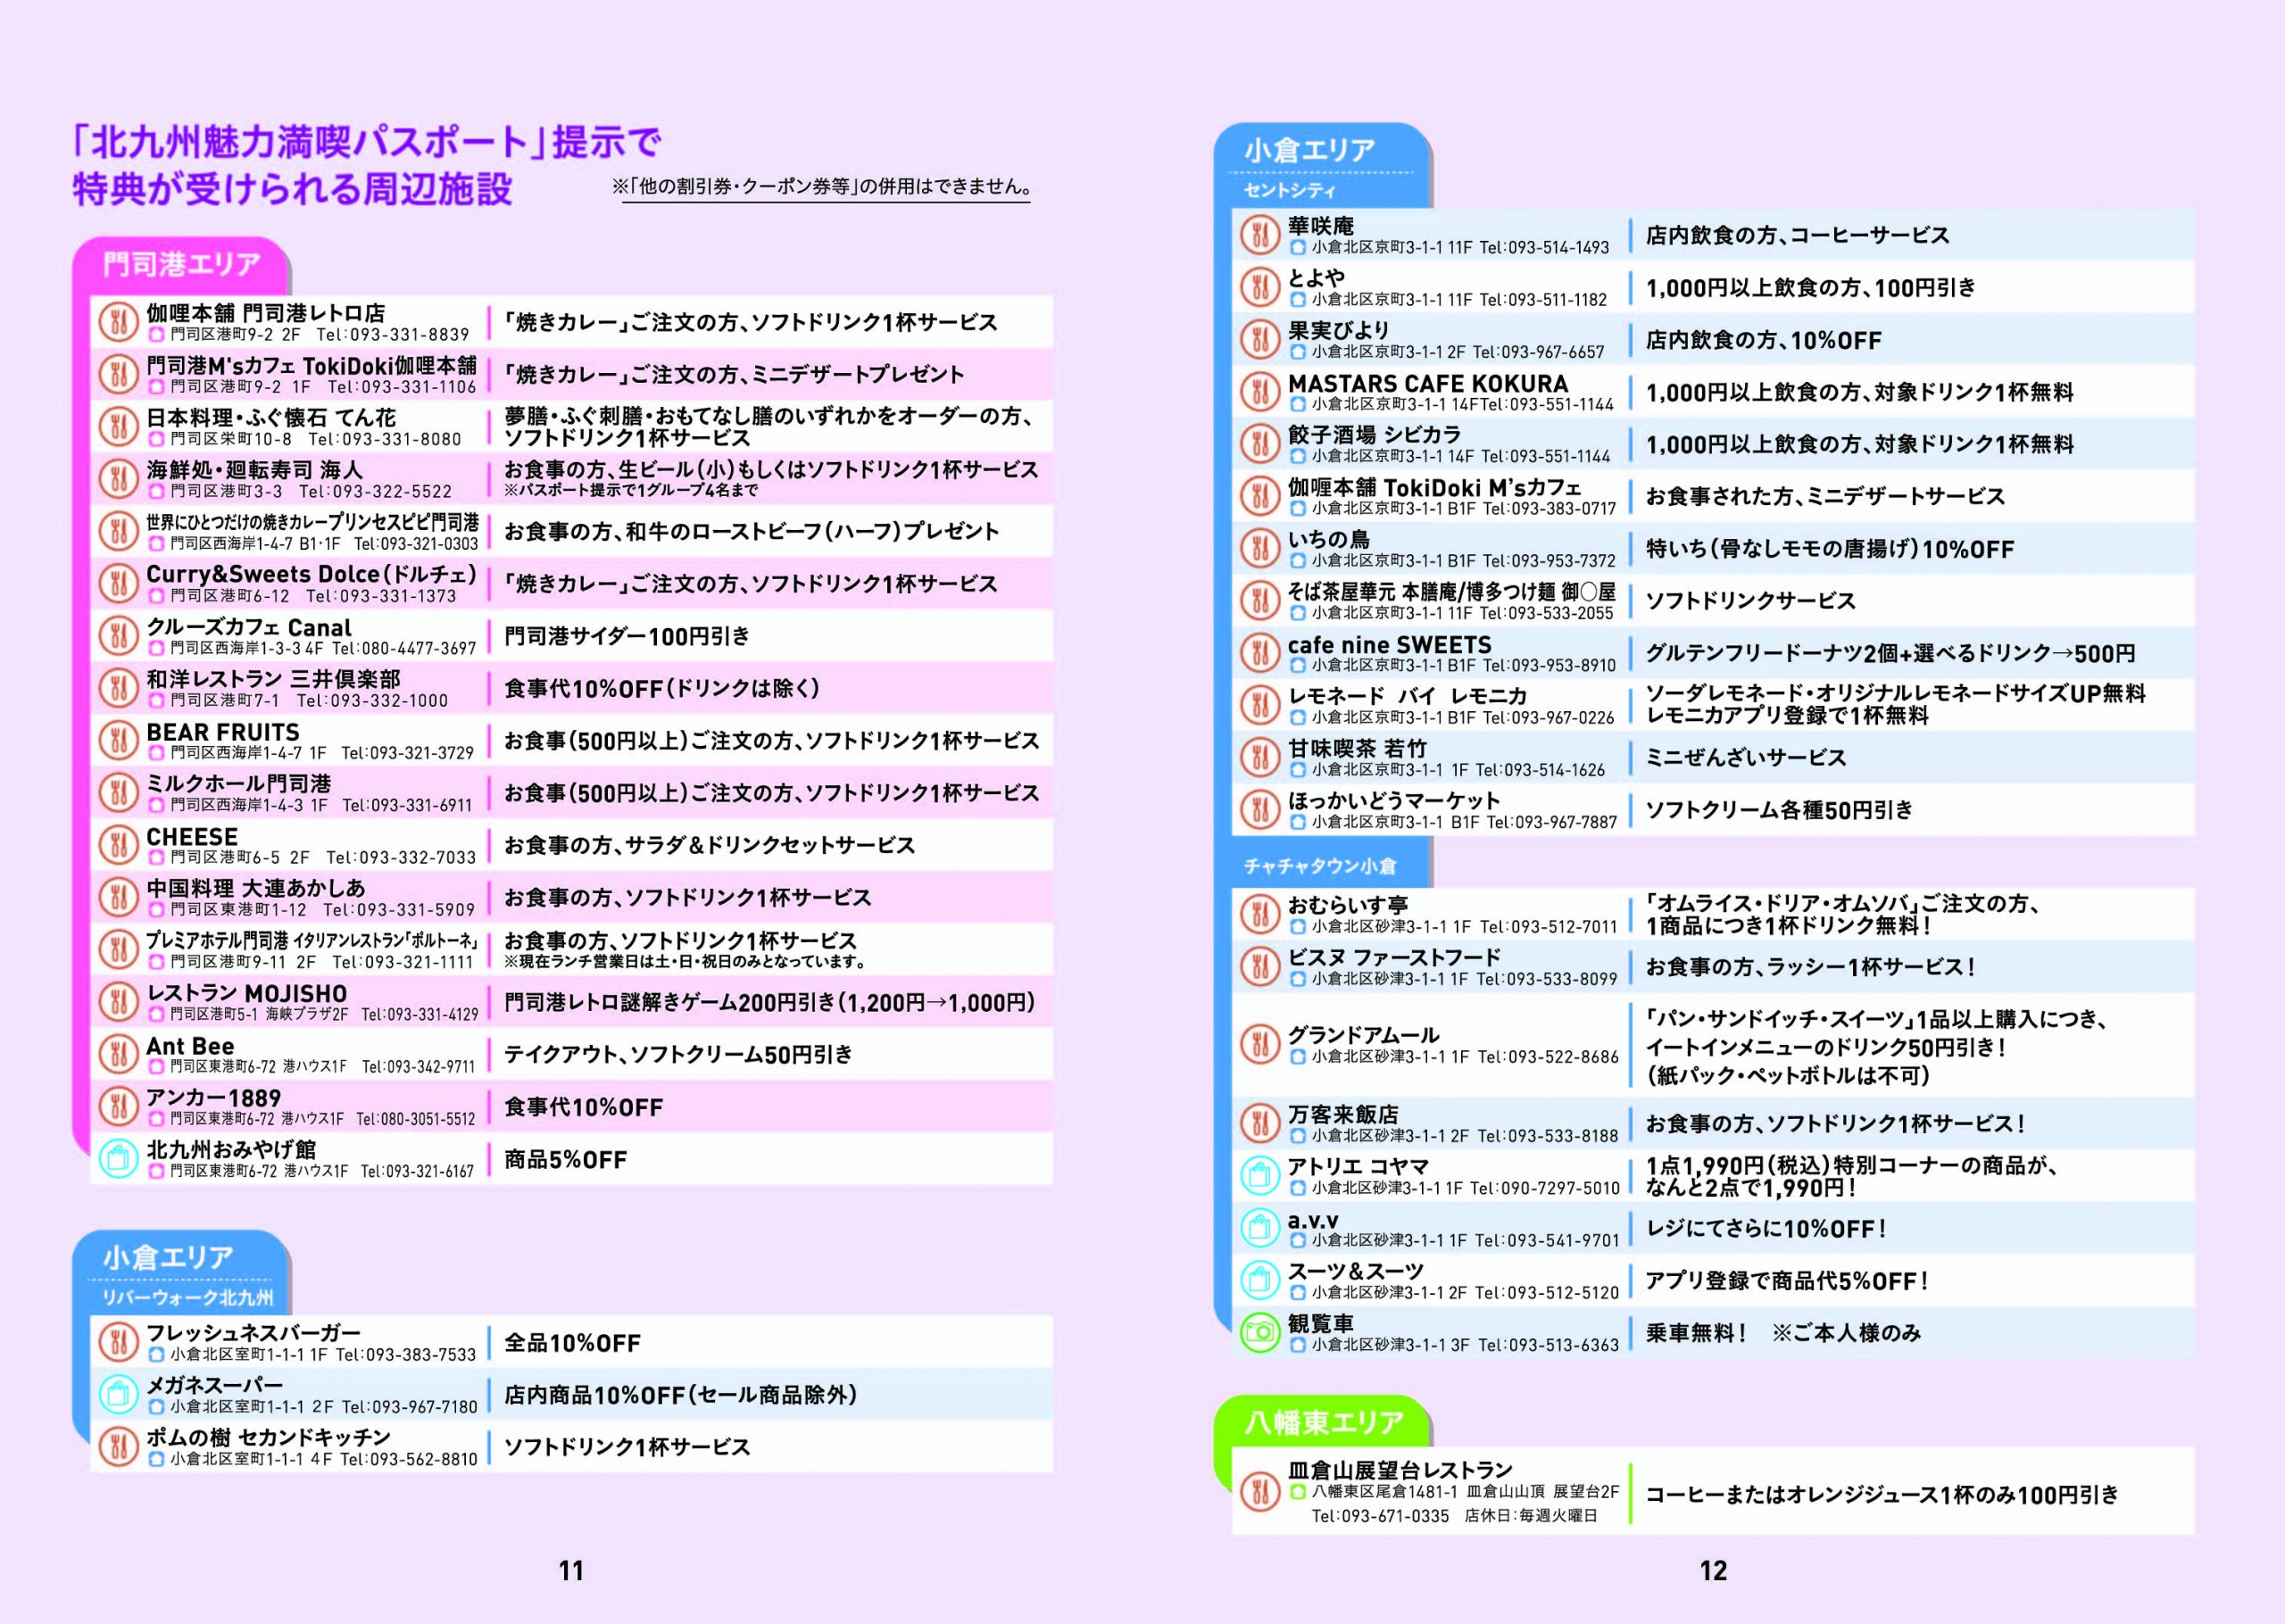The height and width of the screenshot is (1624, 2285).
Task: Select the green 八幡東エリア section tab
Action: point(1323,1421)
